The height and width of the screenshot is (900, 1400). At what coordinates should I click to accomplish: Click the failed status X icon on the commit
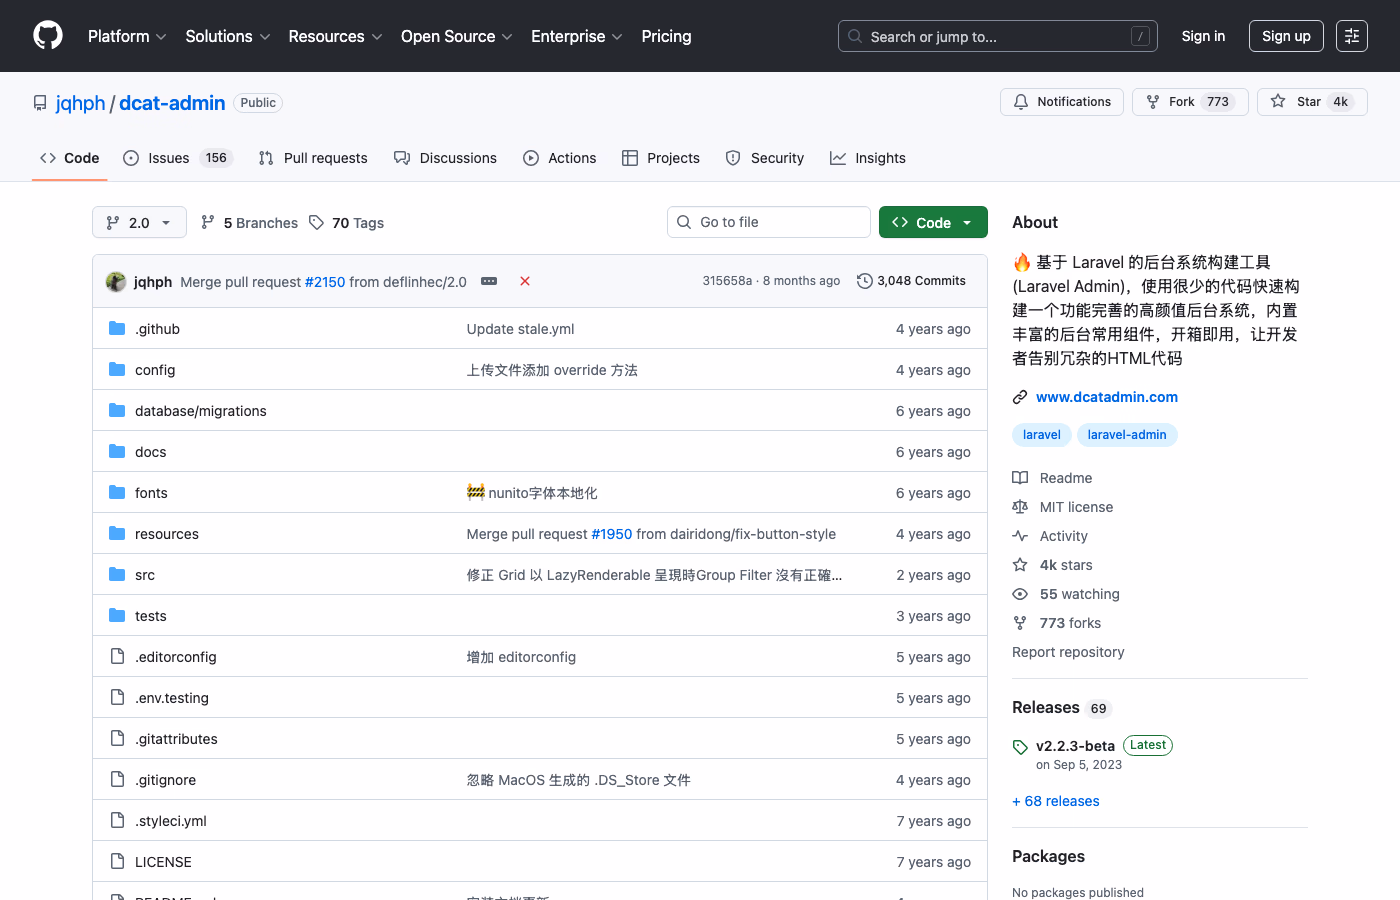point(525,281)
